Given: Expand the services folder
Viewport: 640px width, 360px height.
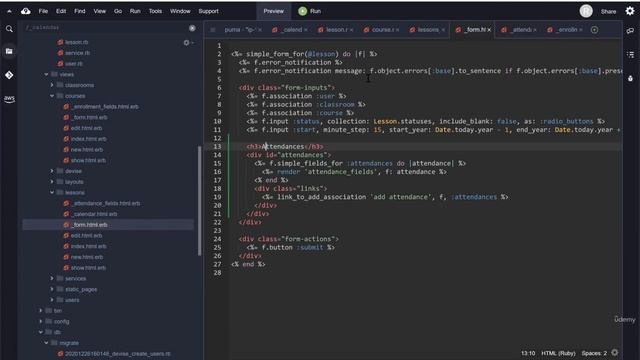Looking at the screenshot, I should coord(52,278).
